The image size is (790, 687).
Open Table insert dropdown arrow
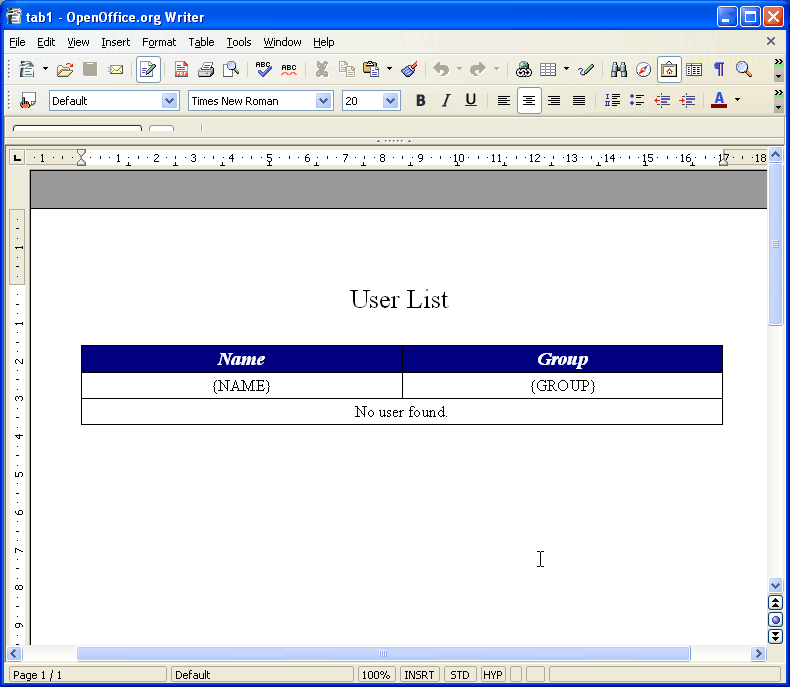click(566, 69)
